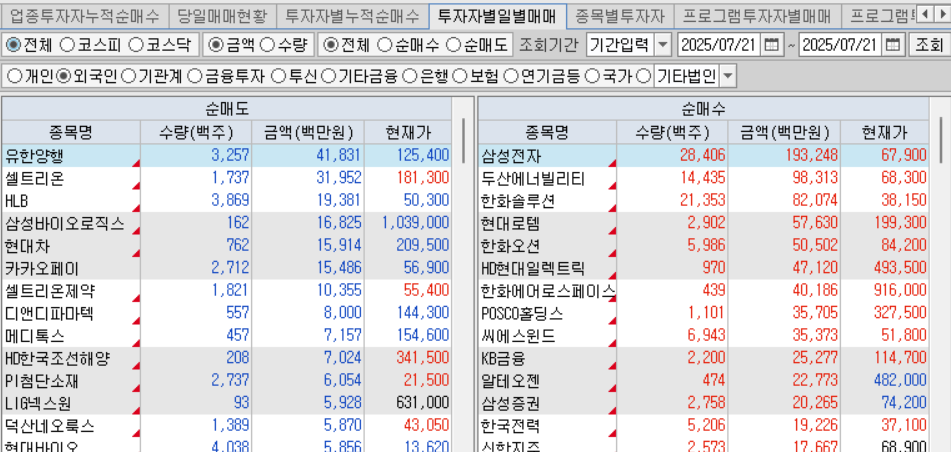Viewport: 951px width, 452px height.
Task: Select 은행 investor radio button
Action: pyautogui.click(x=409, y=76)
